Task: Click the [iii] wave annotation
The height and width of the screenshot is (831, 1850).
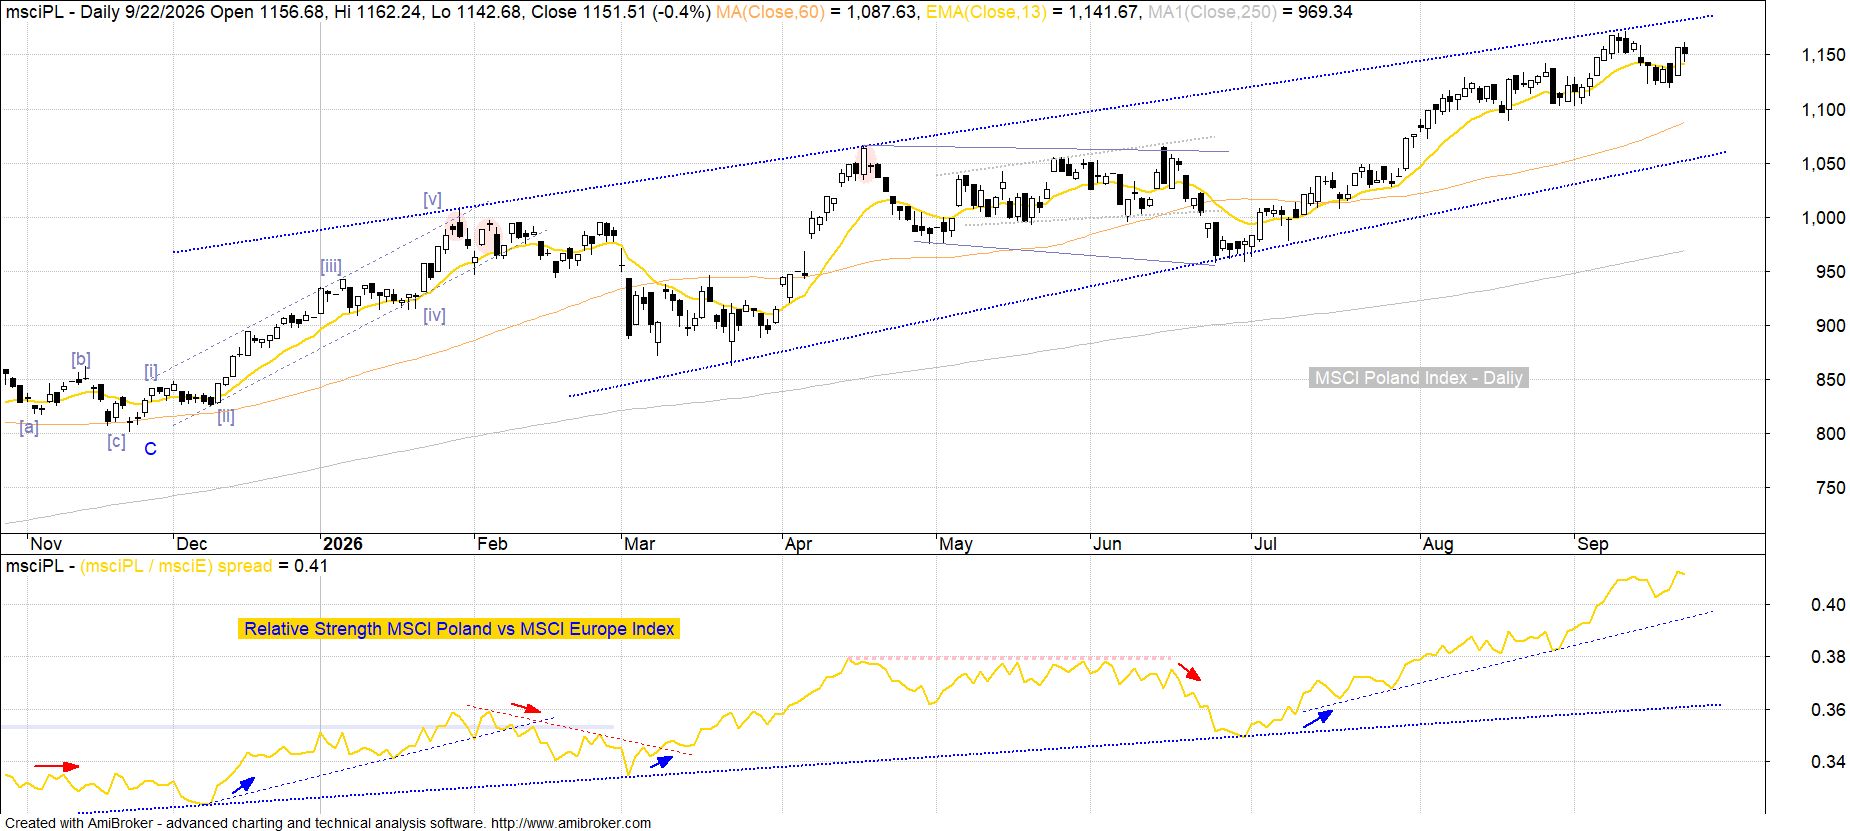Action: coord(331,266)
